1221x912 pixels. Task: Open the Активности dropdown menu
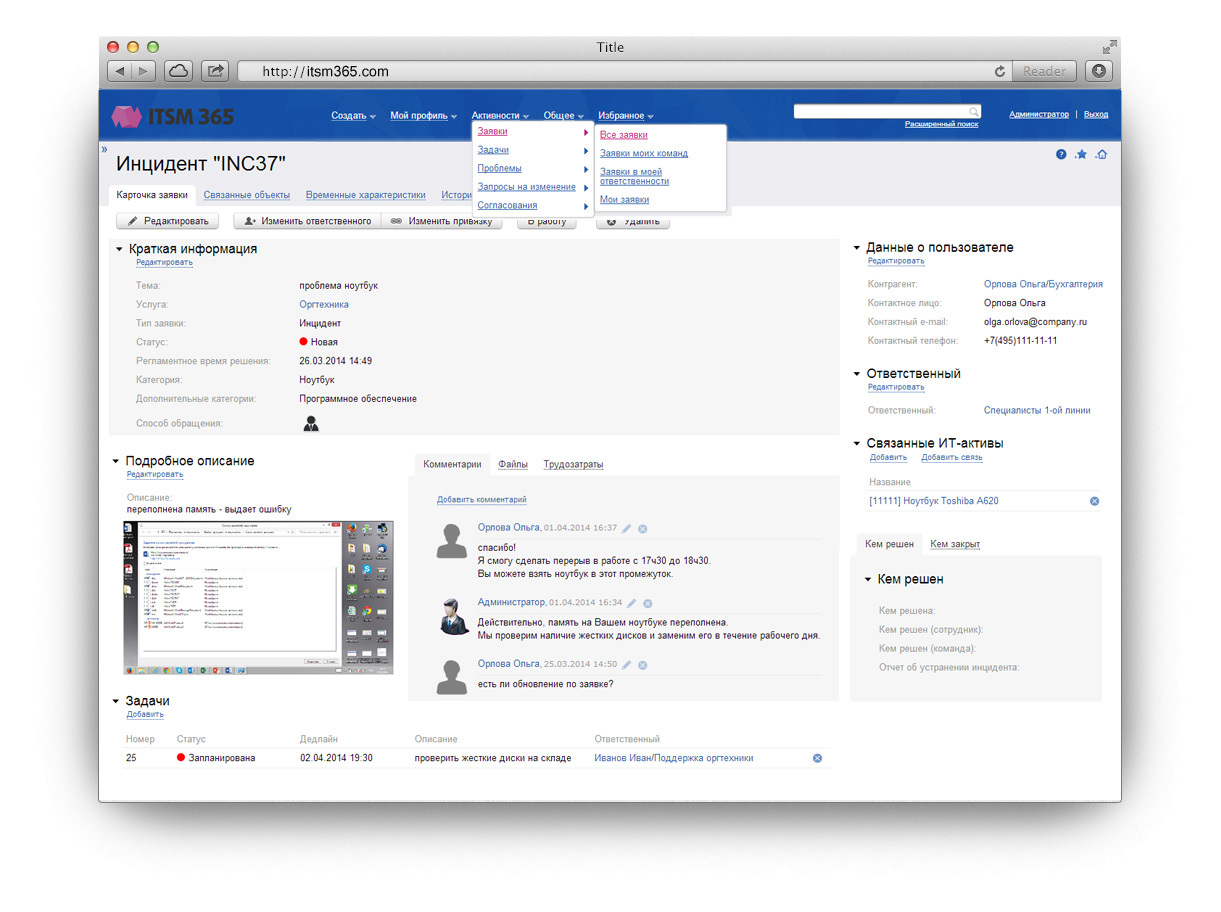(x=500, y=116)
